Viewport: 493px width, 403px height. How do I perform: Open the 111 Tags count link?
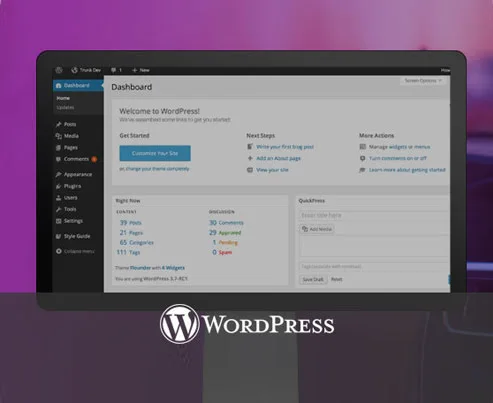pyautogui.click(x=128, y=252)
